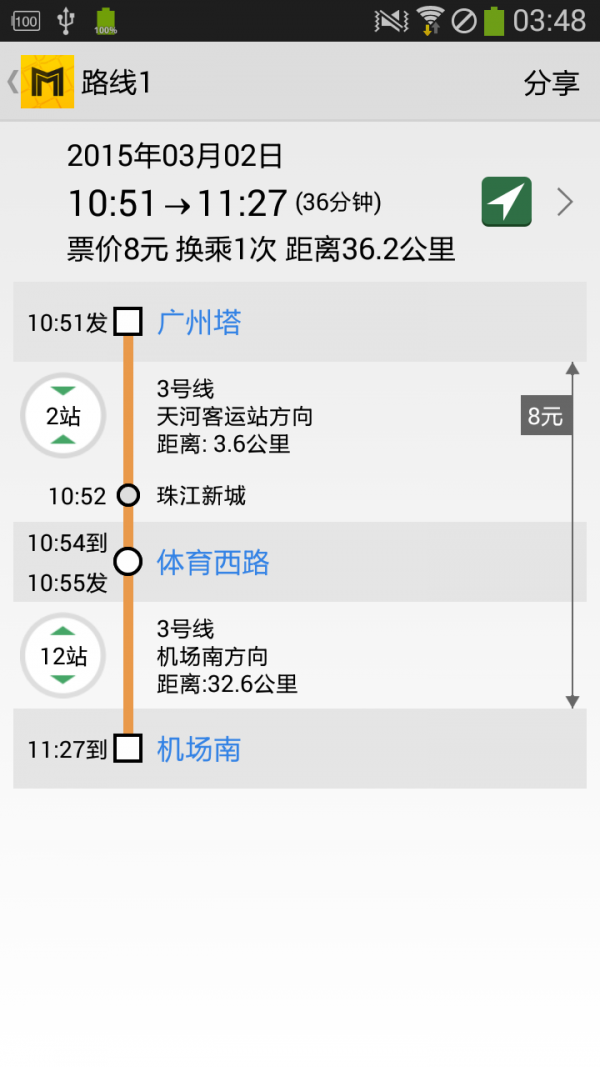This screenshot has width=600, height=1067.
Task: Open navigation with the green arrow icon
Action: [506, 202]
